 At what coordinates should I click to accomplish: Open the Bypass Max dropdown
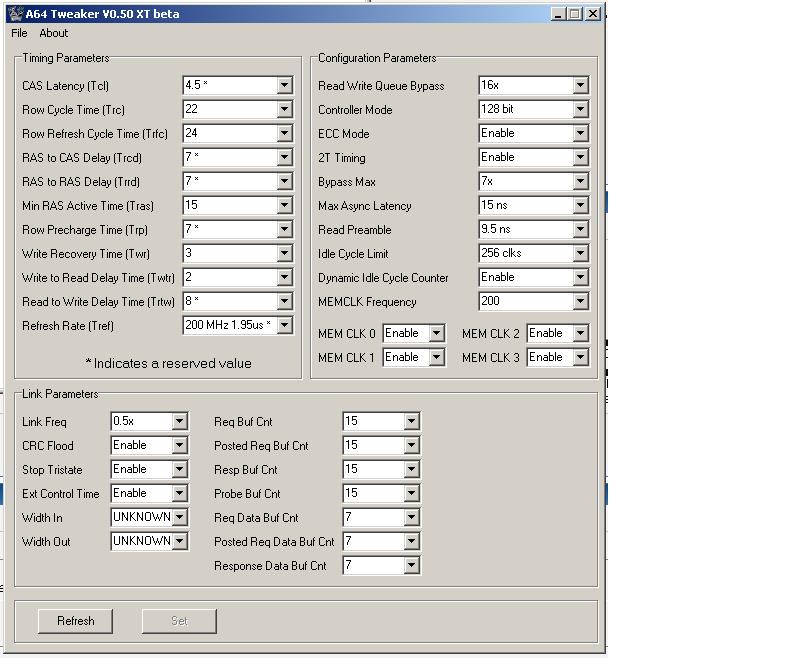coord(581,181)
